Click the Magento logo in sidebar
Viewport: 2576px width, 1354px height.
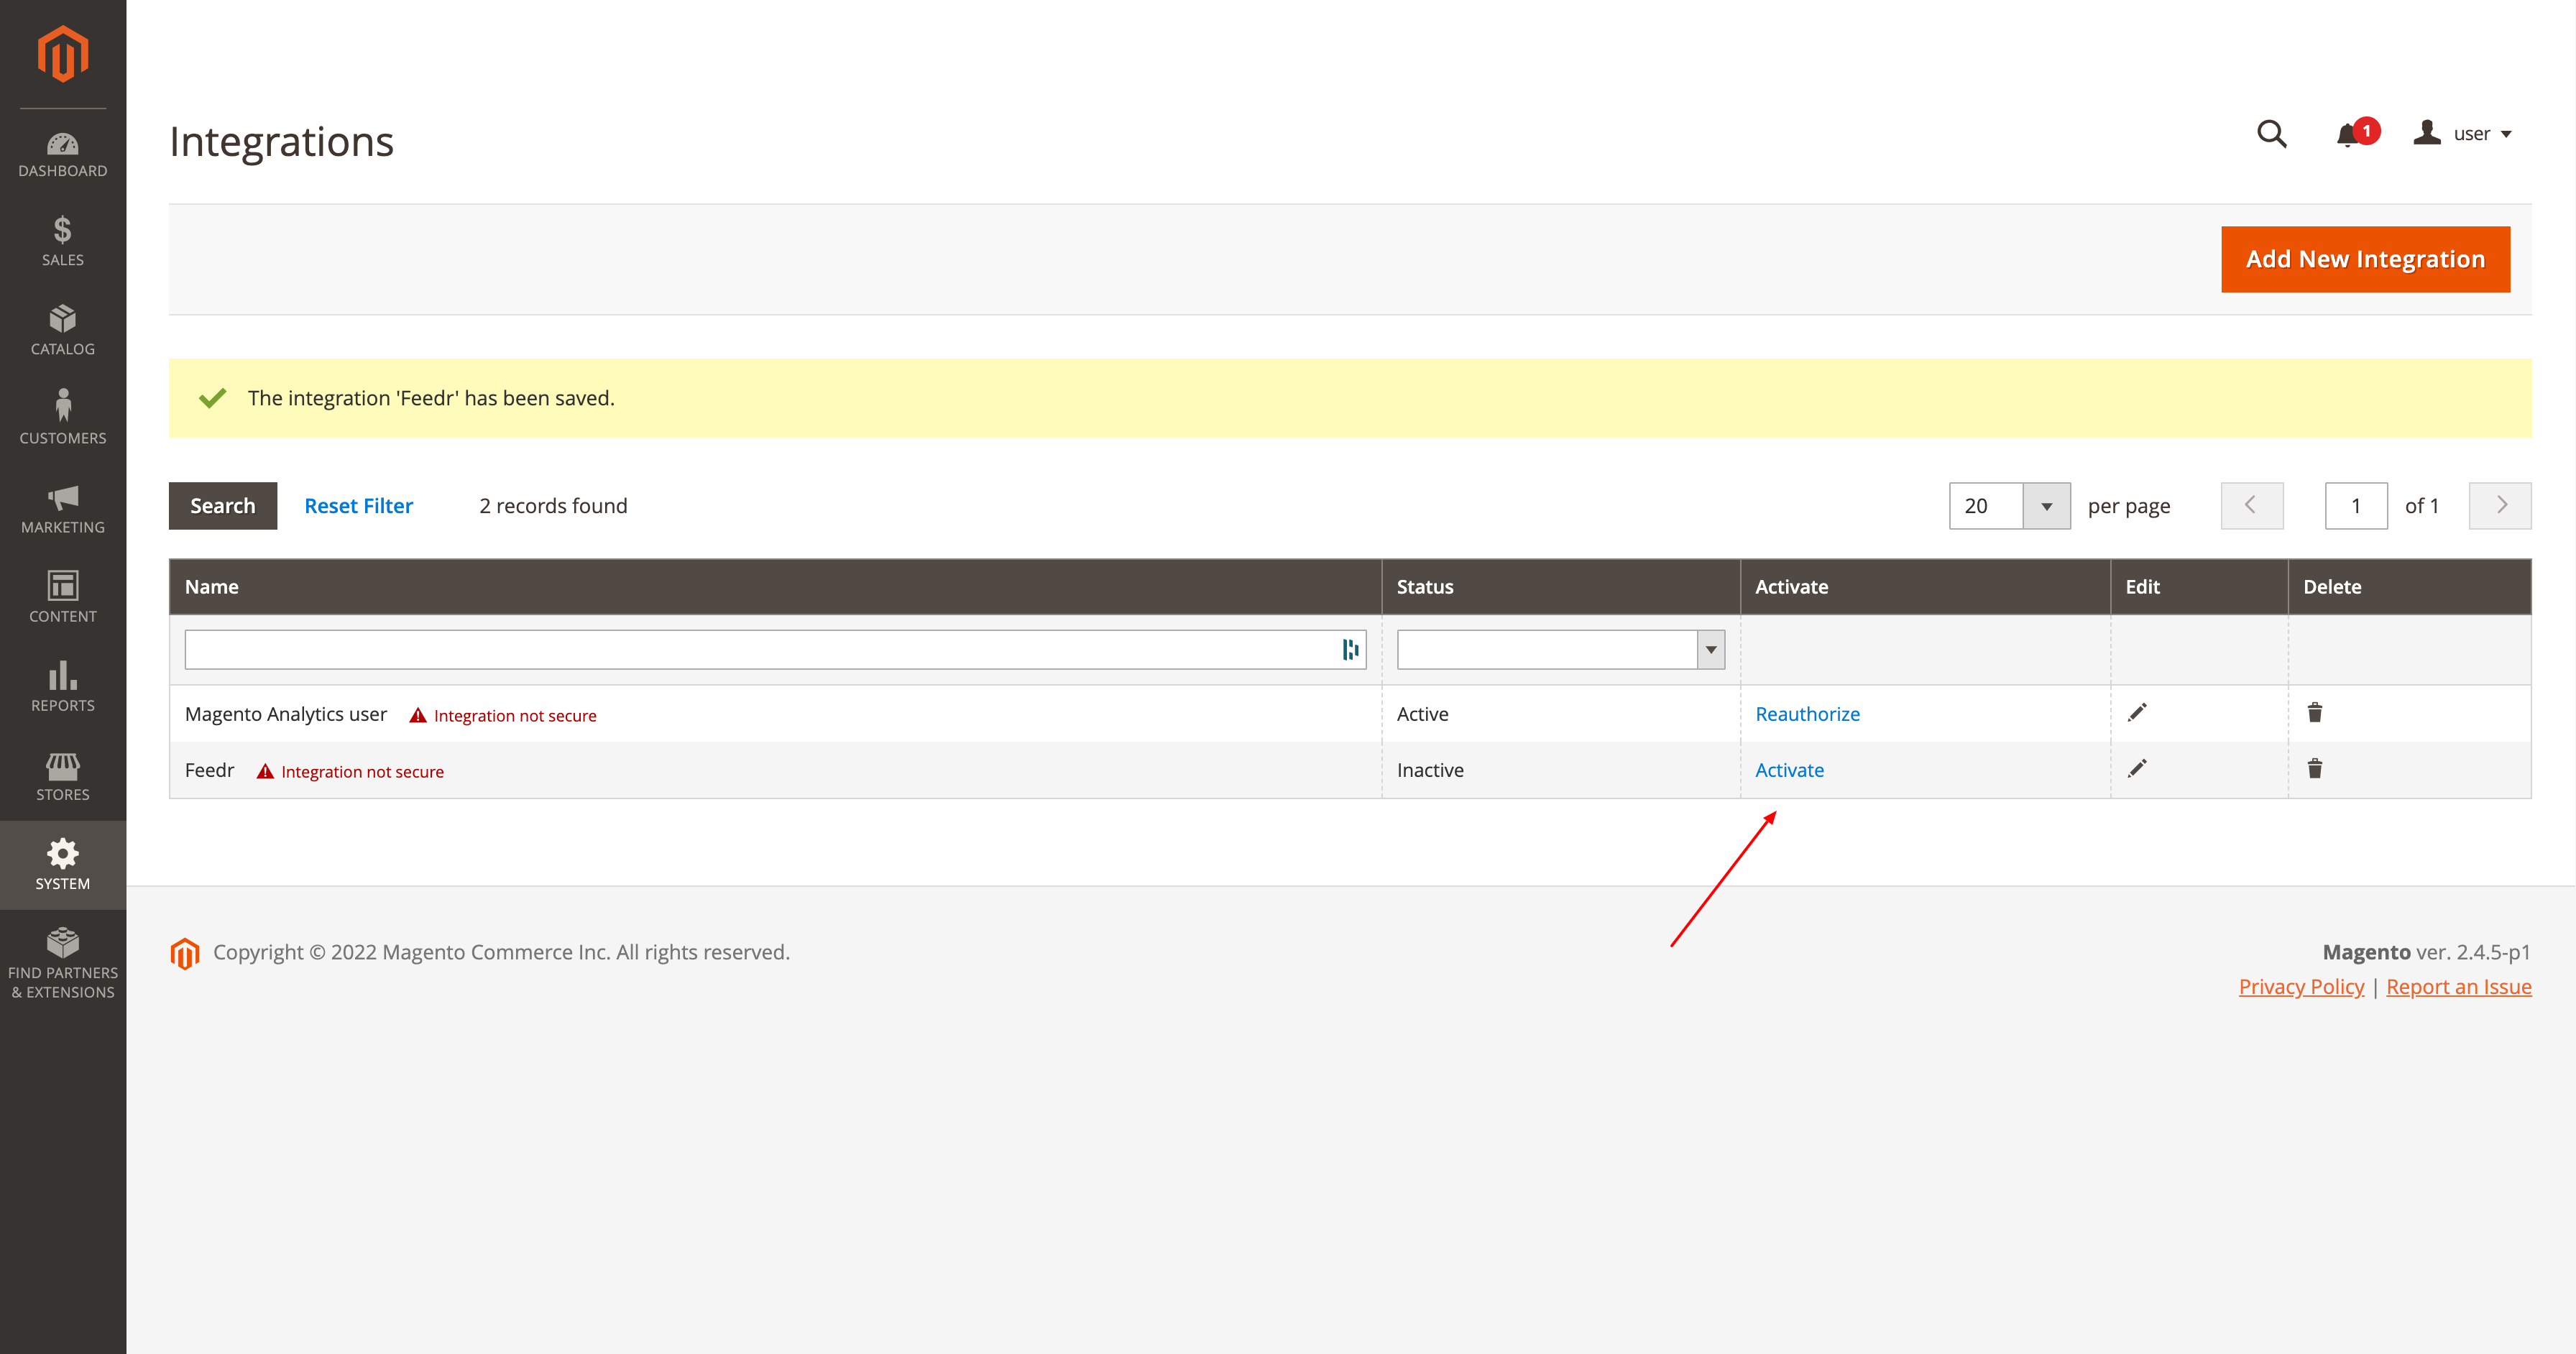63,54
